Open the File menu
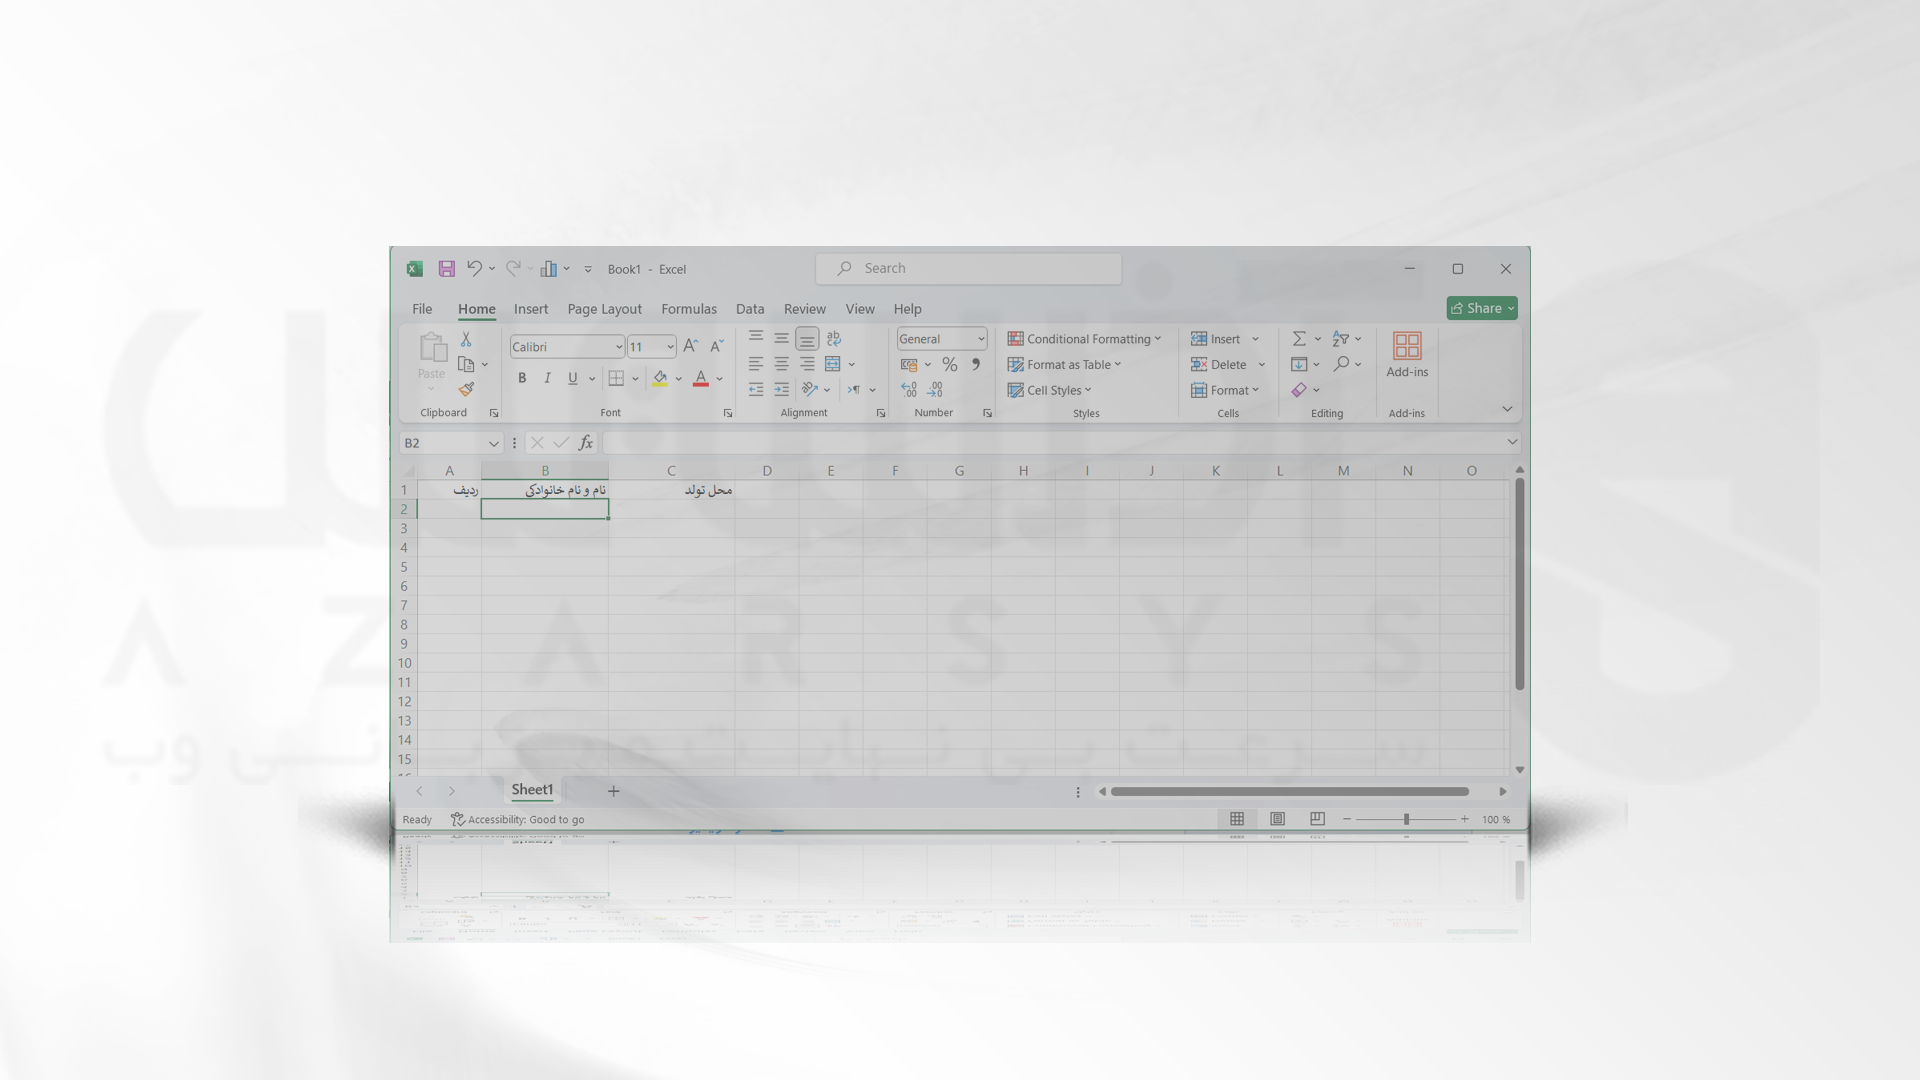1920x1080 pixels. tap(422, 309)
